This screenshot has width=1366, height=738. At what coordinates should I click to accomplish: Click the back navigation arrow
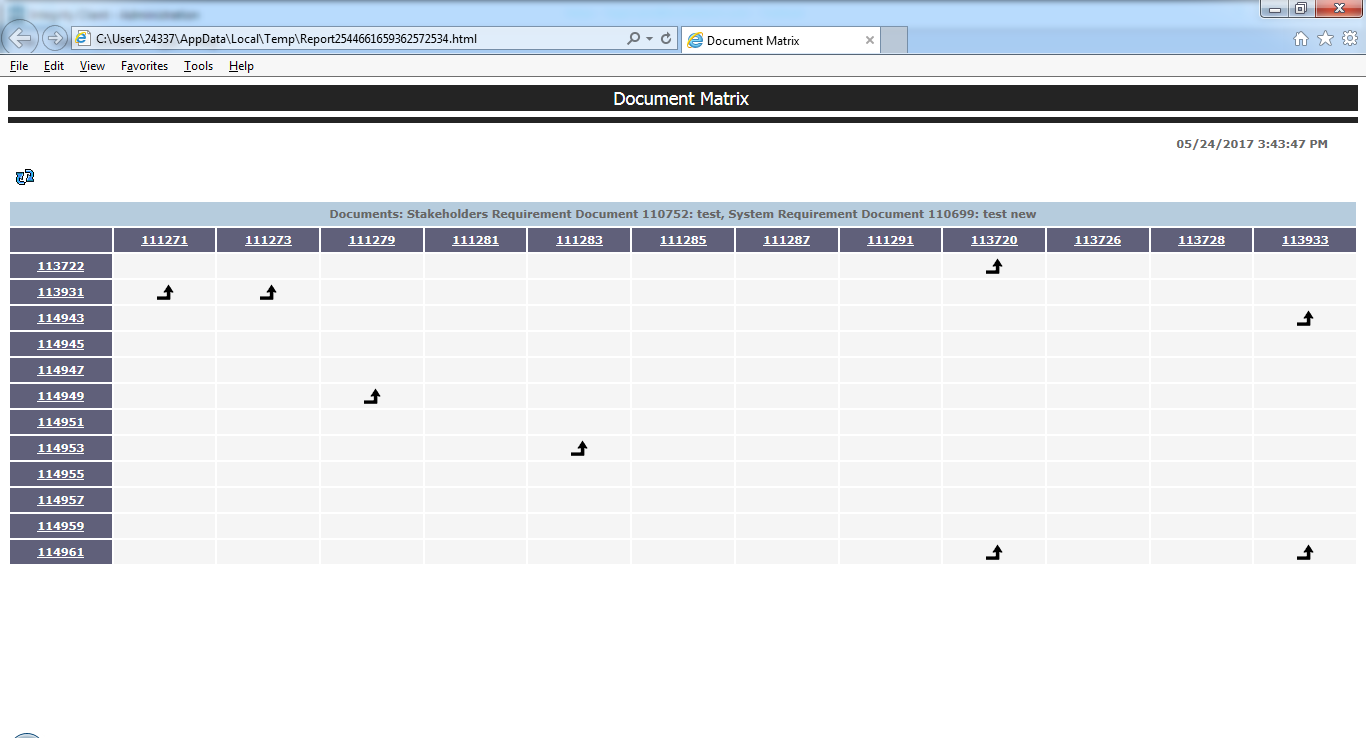pyautogui.click(x=20, y=39)
